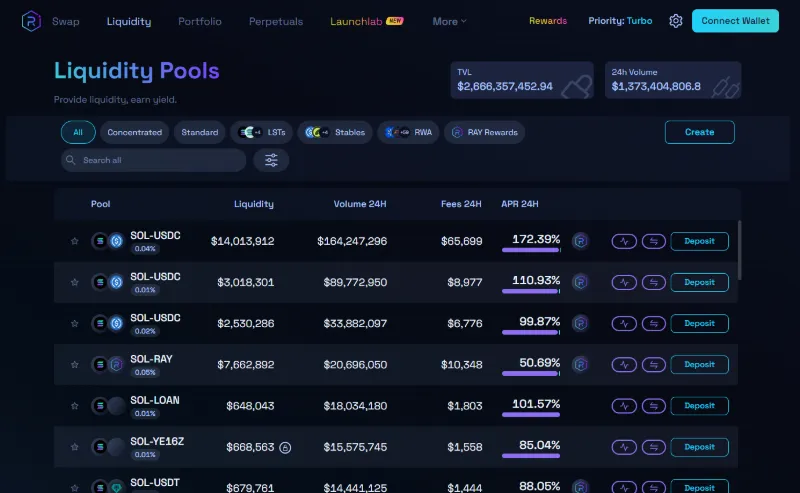This screenshot has width=800, height=493.
Task: Favorite the SOL-USDC 0.04% pool star
Action: (x=74, y=241)
